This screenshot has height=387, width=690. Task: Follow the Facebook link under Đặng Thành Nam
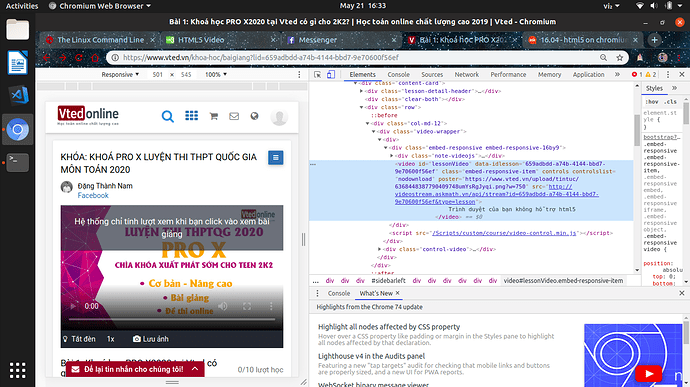click(x=93, y=195)
